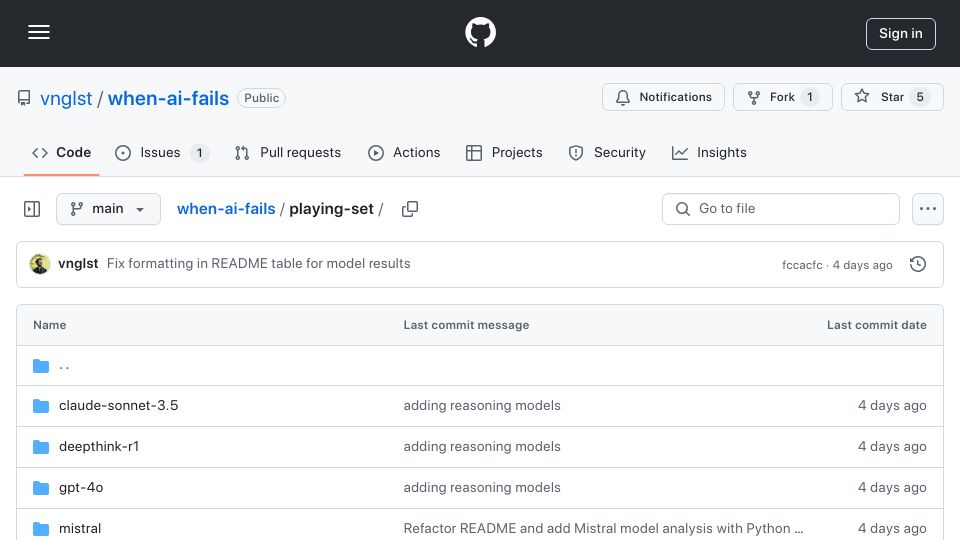
Task: Click the star count badge 5
Action: [920, 97]
